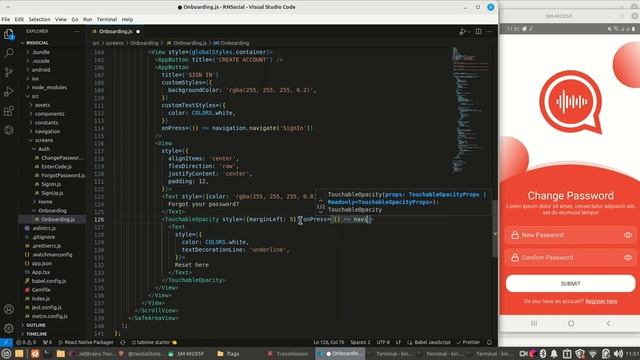The width and height of the screenshot is (640, 360).
Task: Click React Native Packager in status bar
Action: [x=86, y=342]
